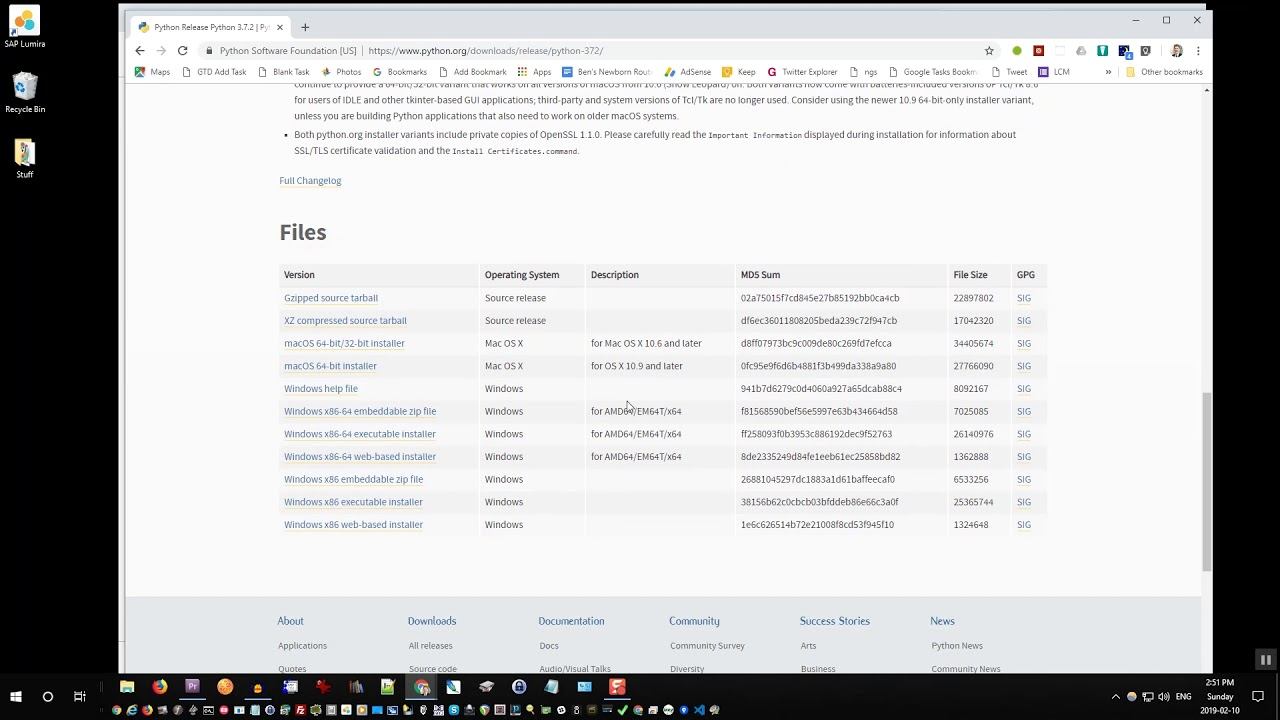This screenshot has height=720, width=1280.
Task: Open the Chrome profile avatar
Action: point(1176,51)
